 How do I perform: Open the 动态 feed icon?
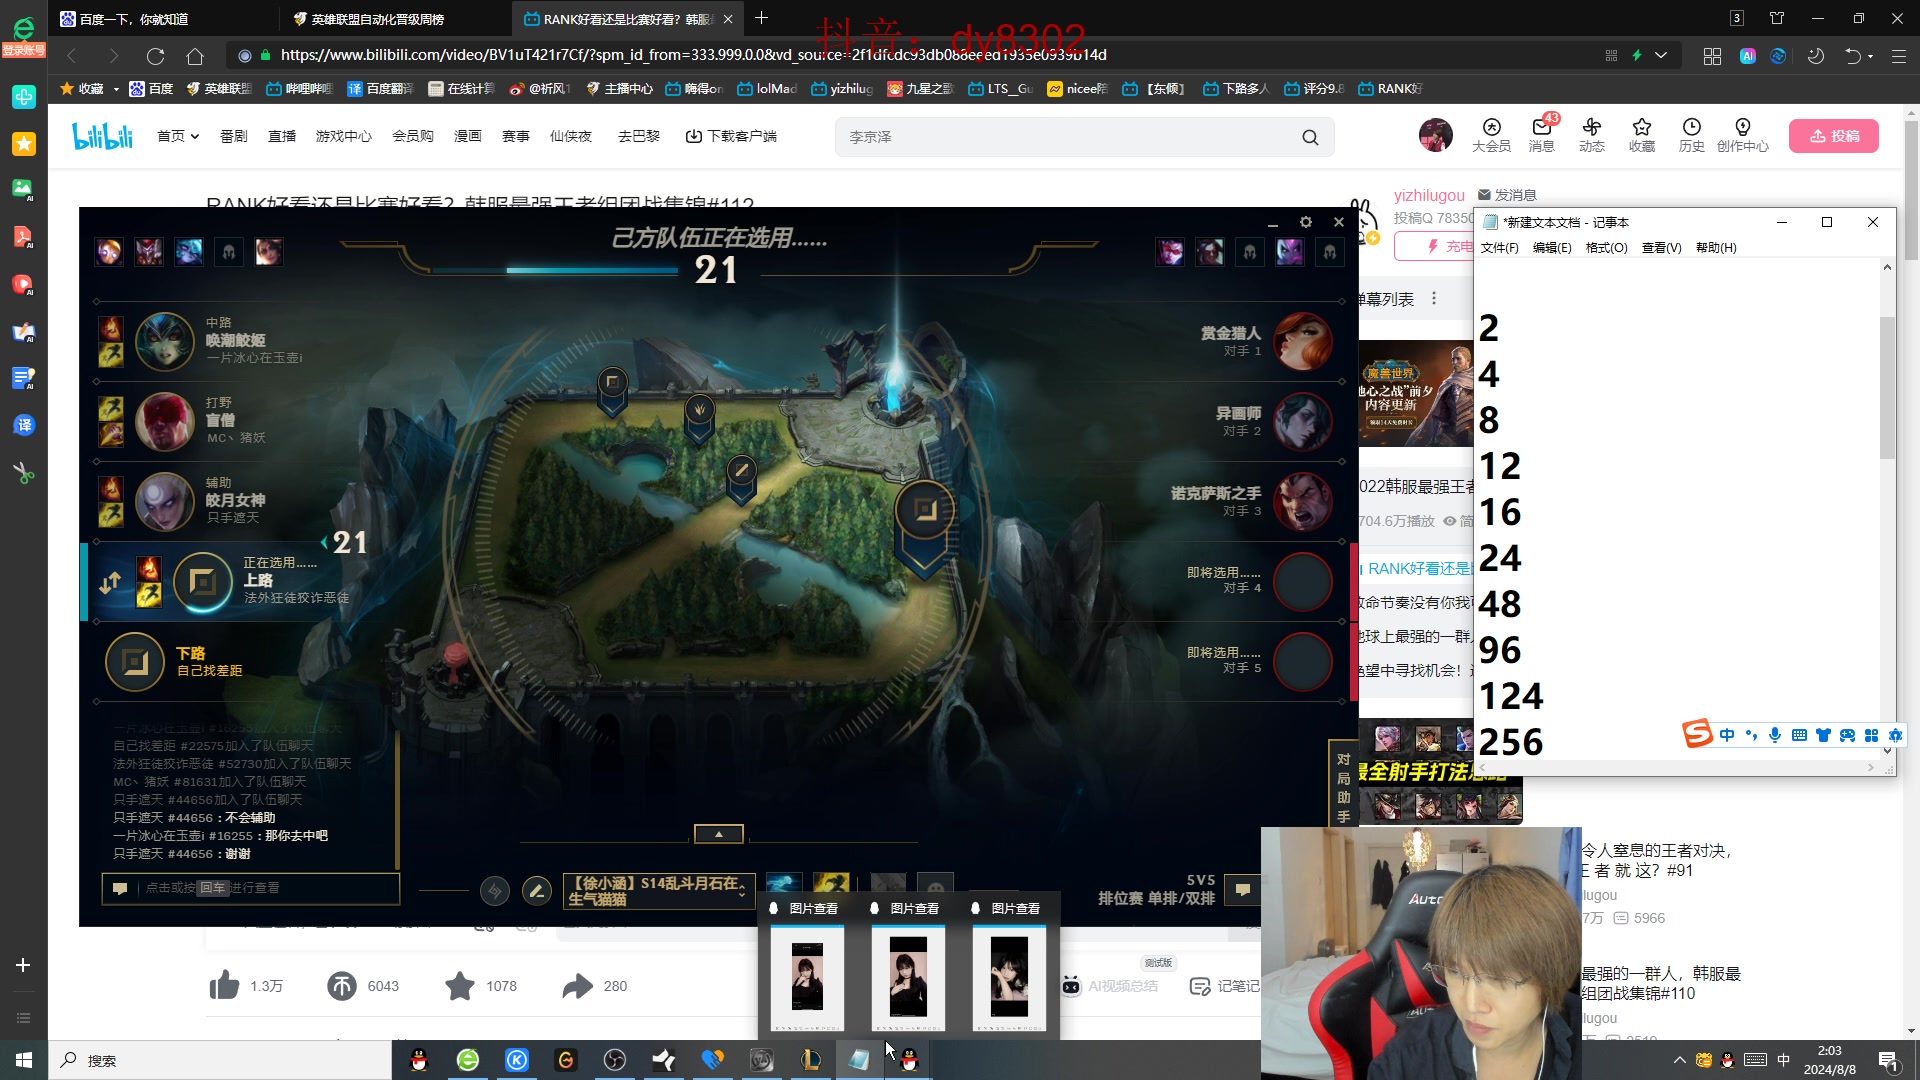coord(1591,135)
